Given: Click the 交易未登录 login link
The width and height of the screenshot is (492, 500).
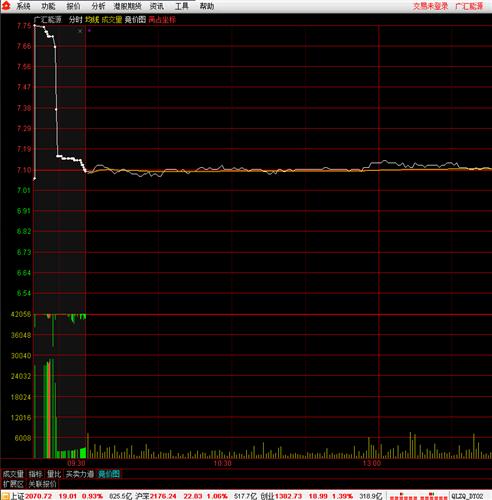Looking at the screenshot, I should click(430, 6).
